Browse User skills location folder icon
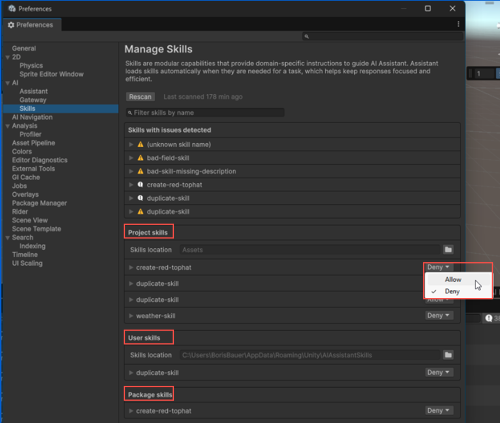The height and width of the screenshot is (423, 500). (448, 355)
